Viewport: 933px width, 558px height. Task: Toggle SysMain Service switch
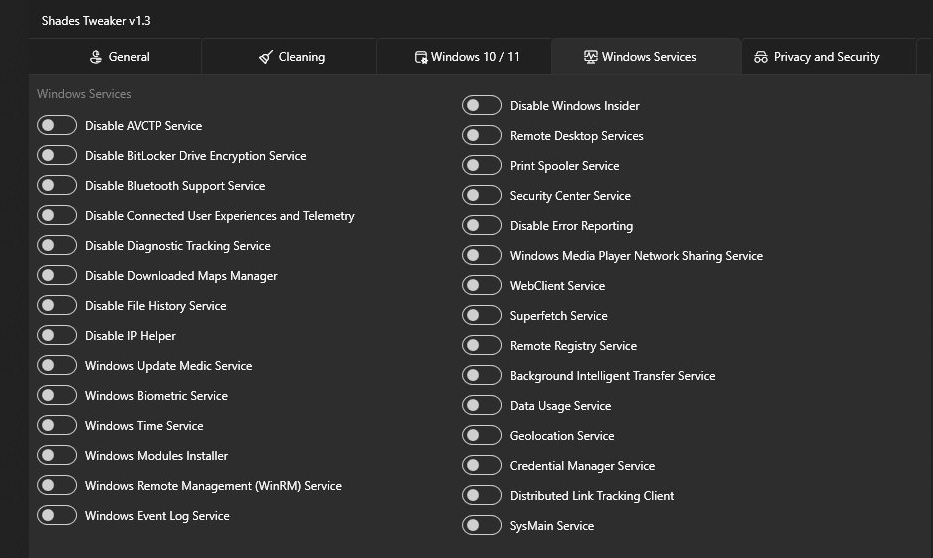[482, 525]
